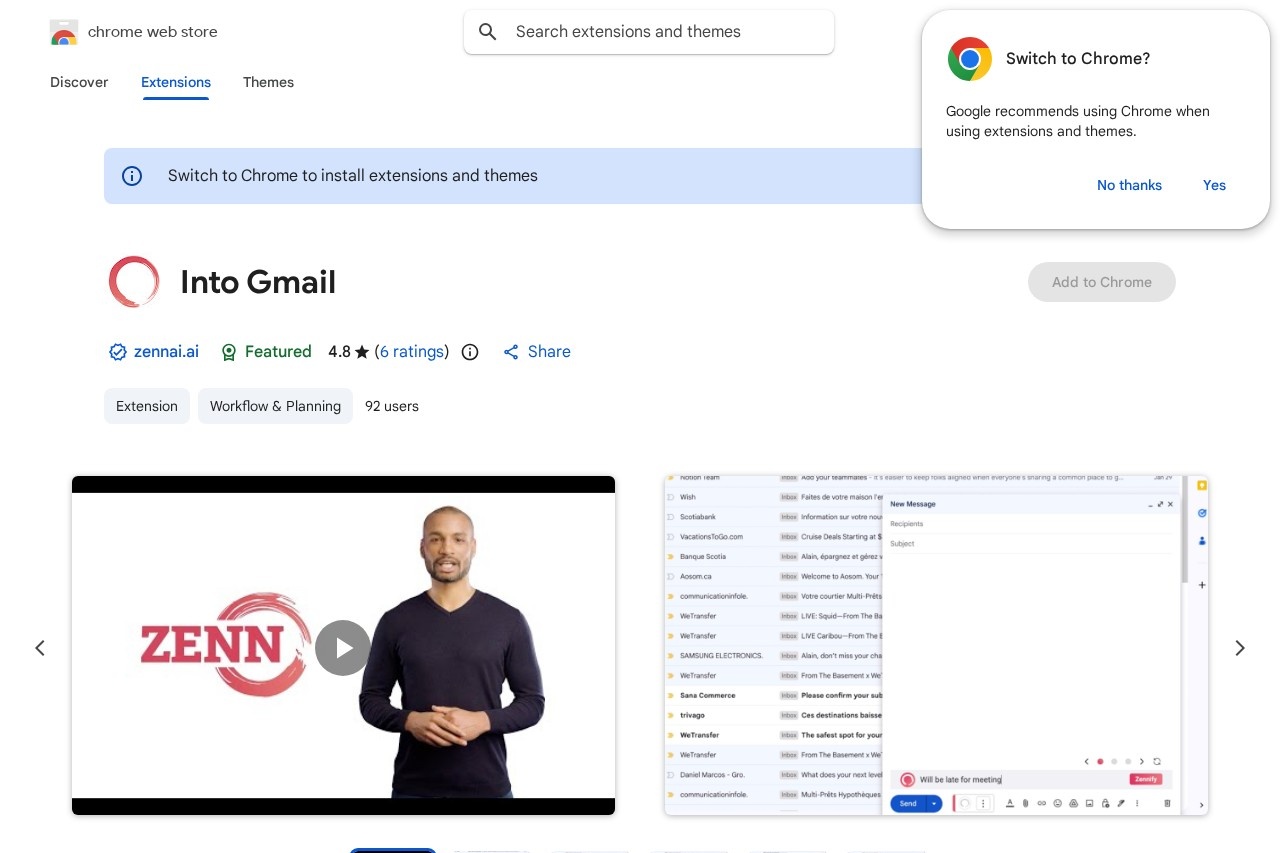Select the first screenshot thumbnail below the carousel

click(x=392, y=851)
